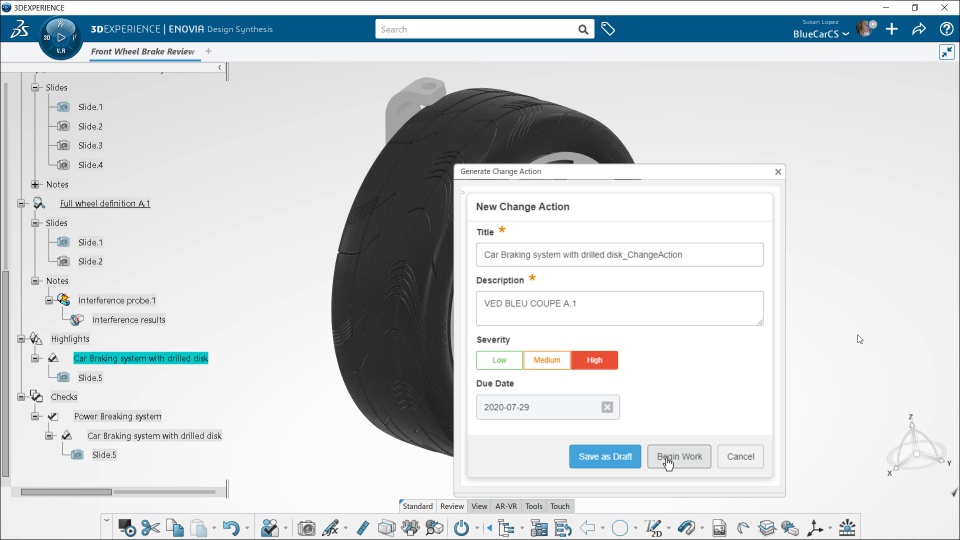Click Susan Lopez profile avatar
Viewport: 960px width, 540px height.
coord(866,28)
